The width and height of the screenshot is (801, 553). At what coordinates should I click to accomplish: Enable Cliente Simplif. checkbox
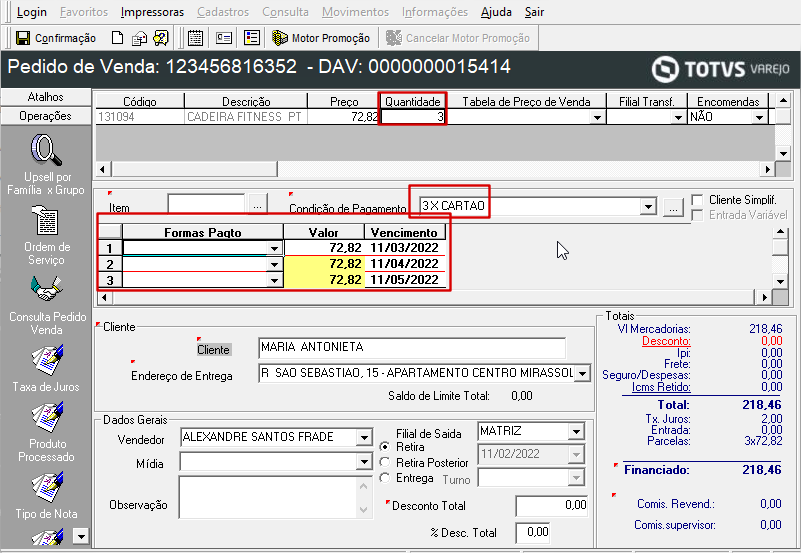pos(697,200)
